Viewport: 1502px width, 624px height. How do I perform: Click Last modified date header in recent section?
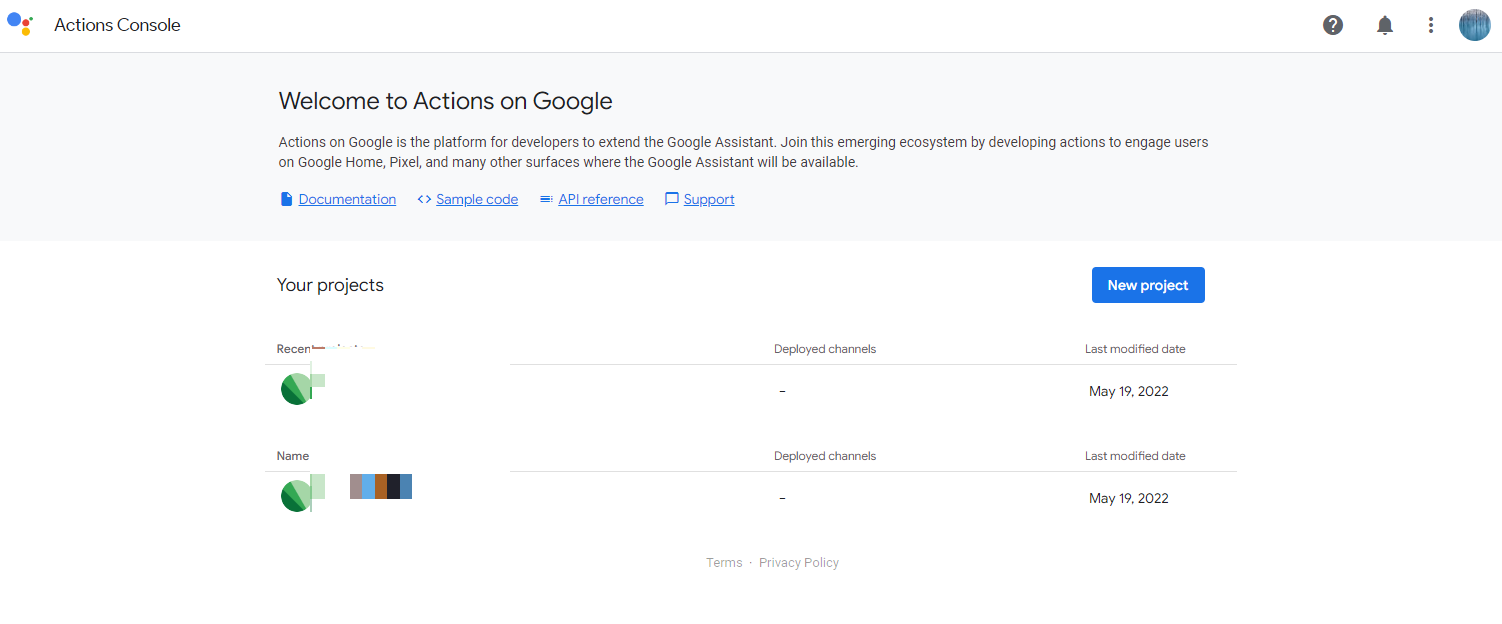pos(1135,349)
